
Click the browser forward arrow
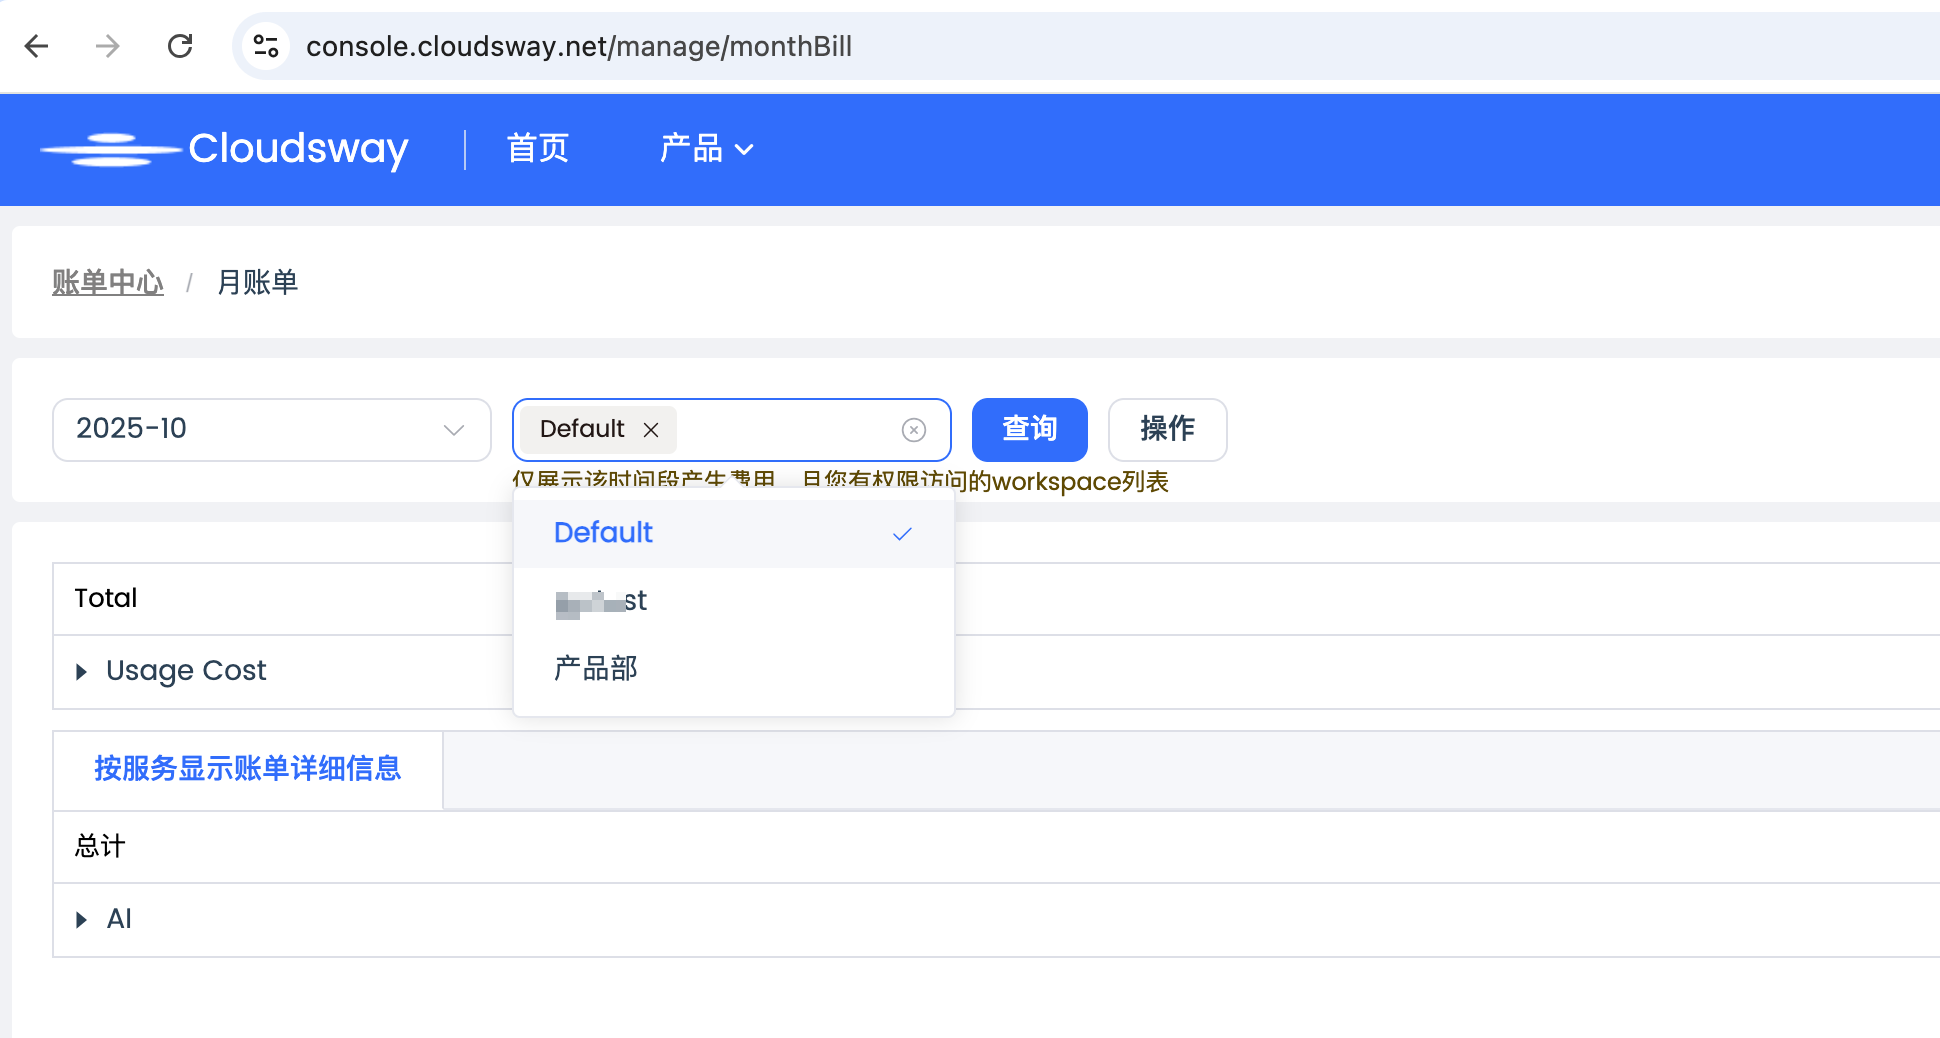click(107, 46)
